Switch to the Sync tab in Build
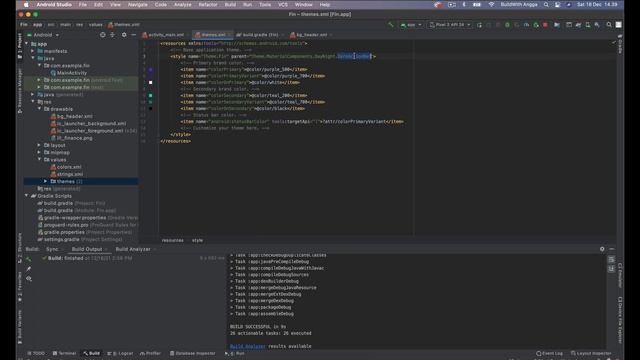 (x=52, y=249)
